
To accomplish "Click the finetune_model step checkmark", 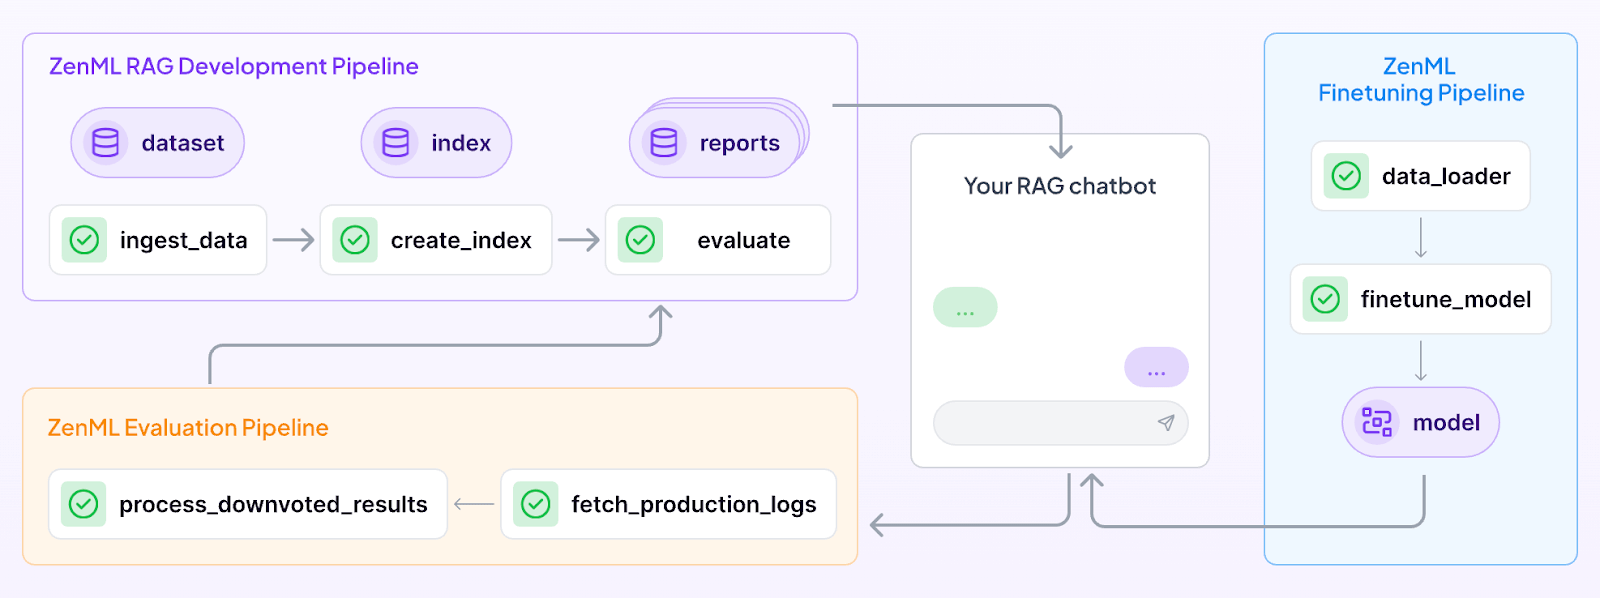I will (x=1325, y=299).
